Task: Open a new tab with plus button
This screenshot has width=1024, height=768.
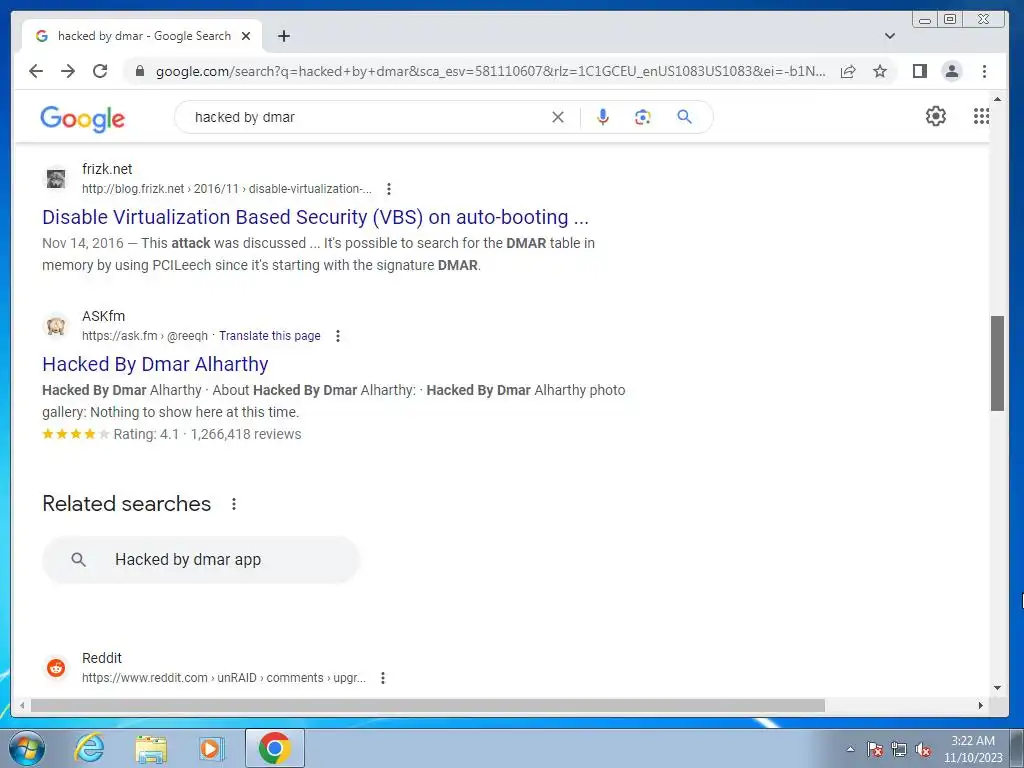Action: [x=283, y=36]
